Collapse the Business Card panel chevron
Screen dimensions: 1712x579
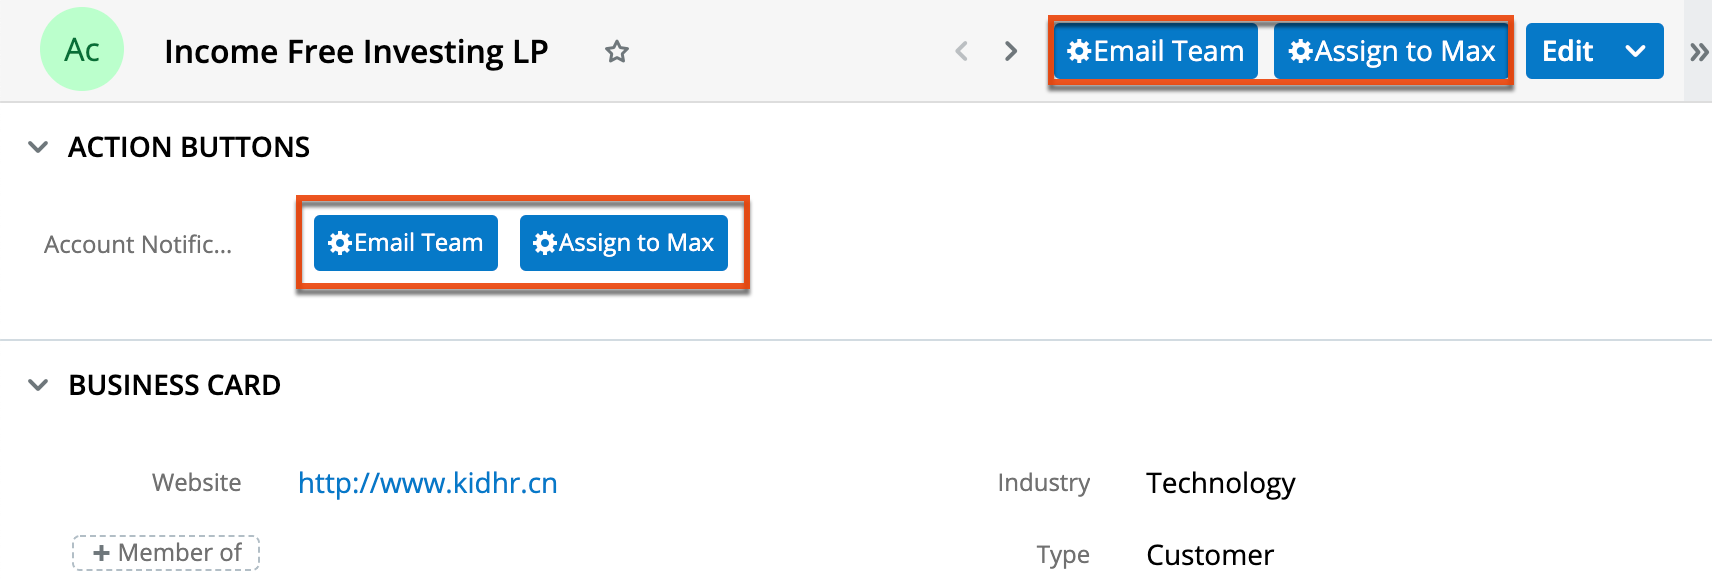pos(38,385)
